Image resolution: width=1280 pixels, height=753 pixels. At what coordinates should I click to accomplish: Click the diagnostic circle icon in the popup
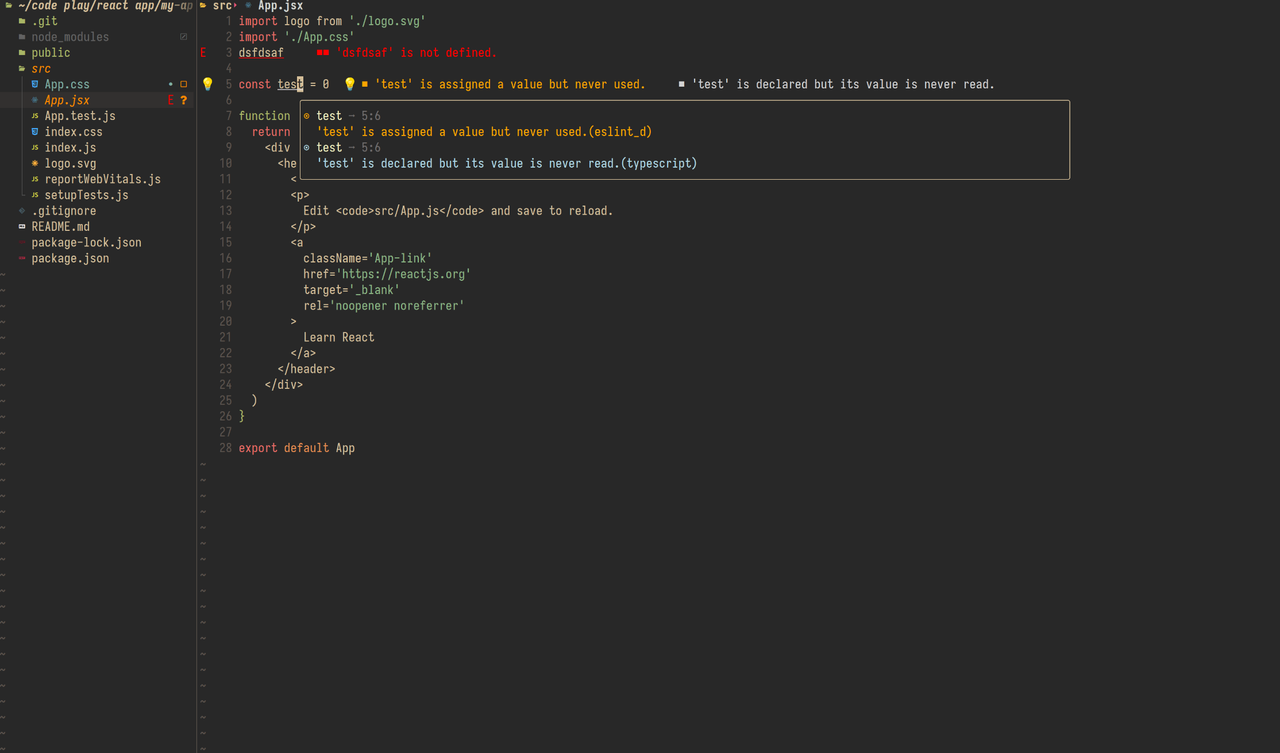(x=308, y=115)
